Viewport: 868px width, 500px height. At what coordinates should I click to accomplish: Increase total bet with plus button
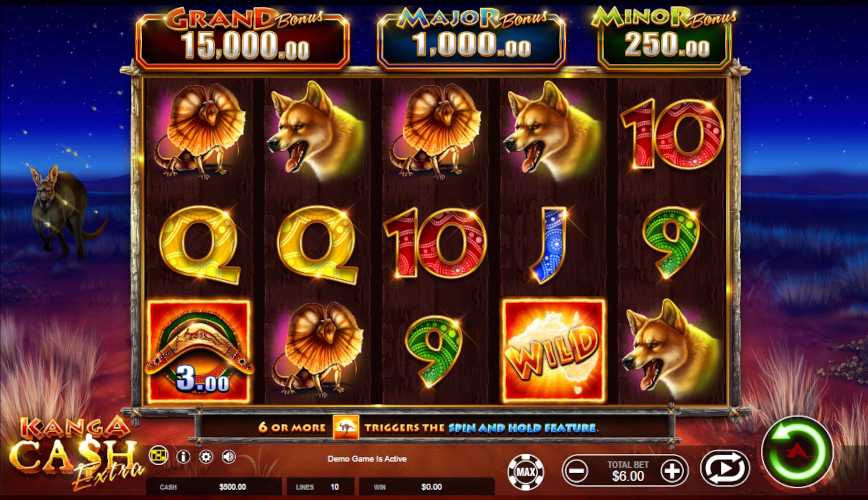673,471
